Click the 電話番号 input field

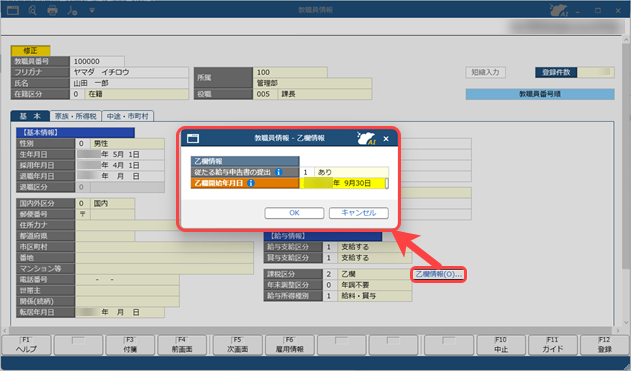(x=127, y=279)
